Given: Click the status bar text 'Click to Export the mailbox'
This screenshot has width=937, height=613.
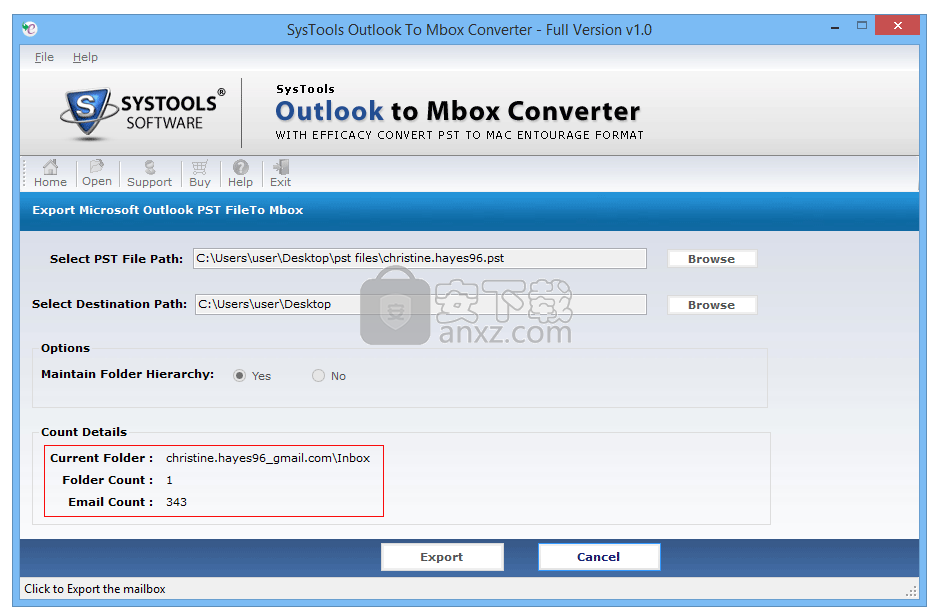Looking at the screenshot, I should coord(95,589).
